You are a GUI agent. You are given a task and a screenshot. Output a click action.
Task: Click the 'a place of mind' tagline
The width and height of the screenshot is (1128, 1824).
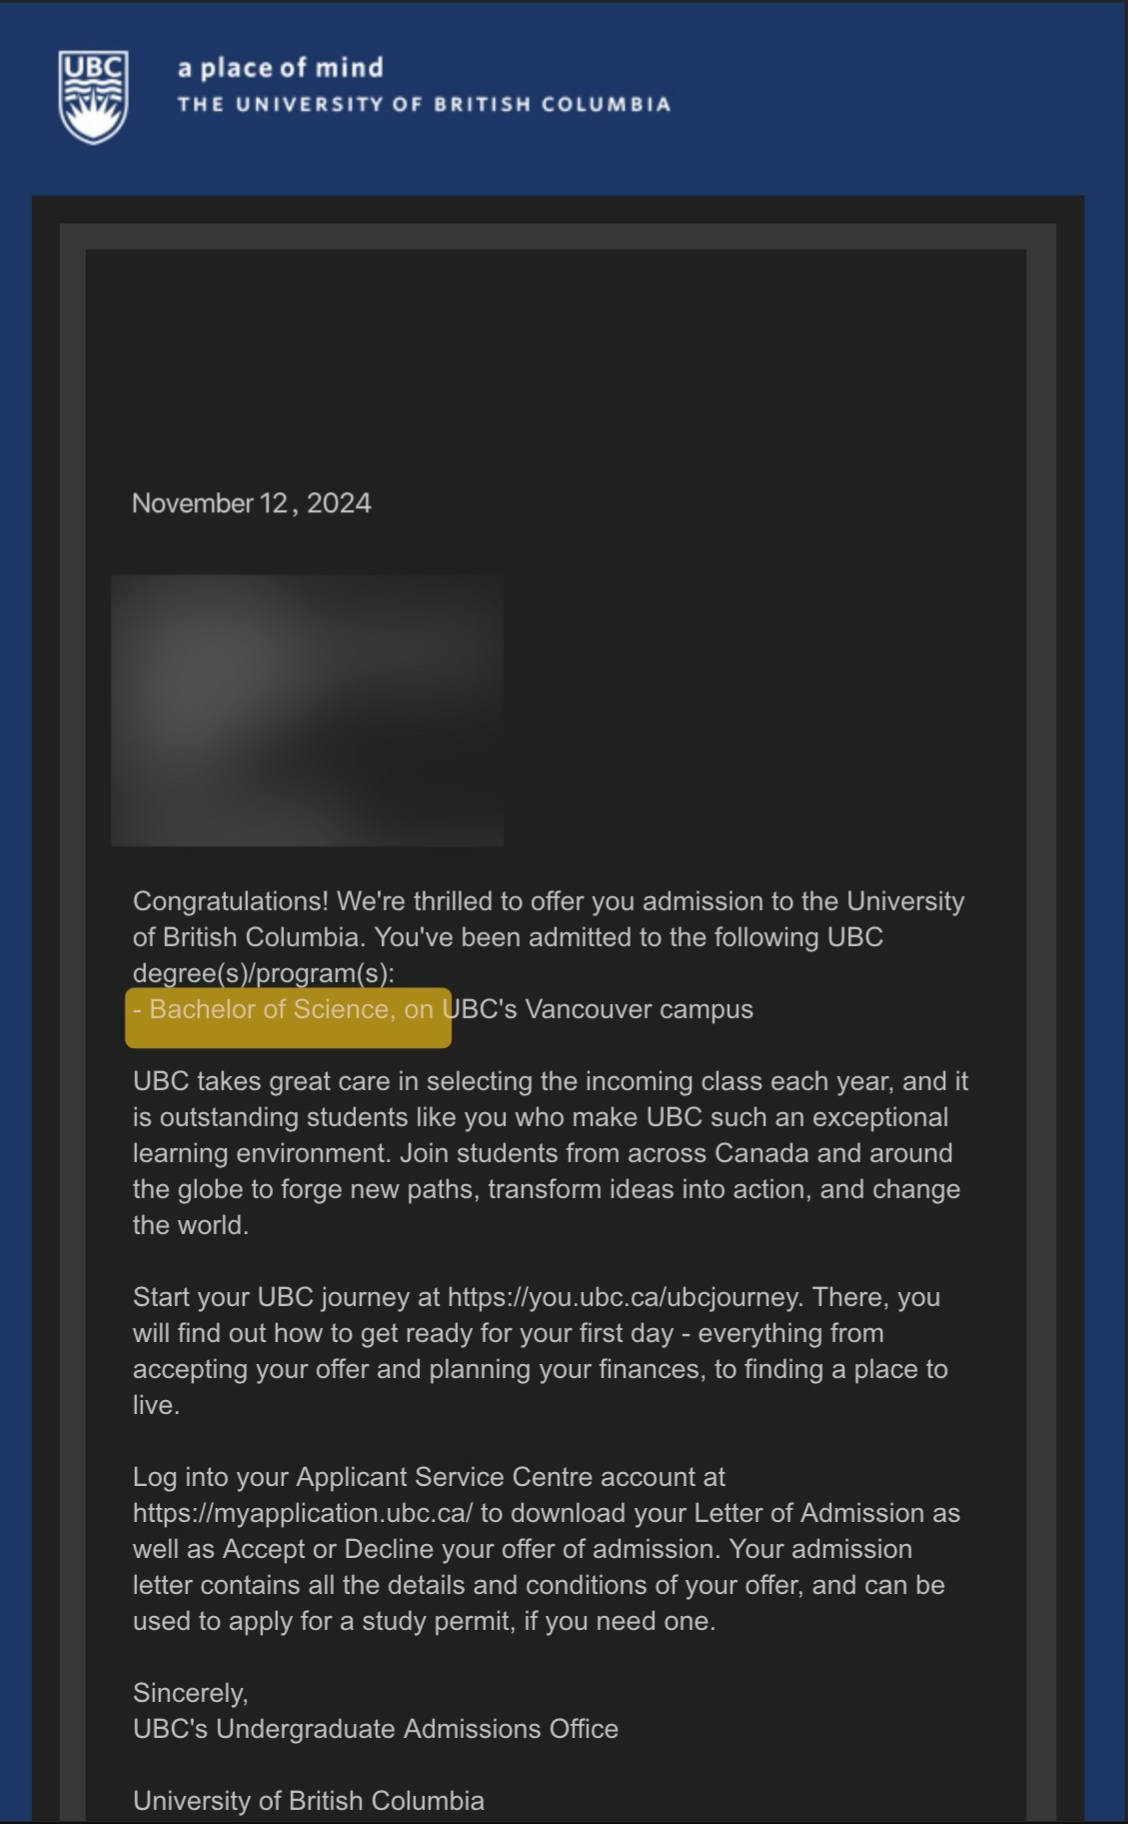pos(280,68)
